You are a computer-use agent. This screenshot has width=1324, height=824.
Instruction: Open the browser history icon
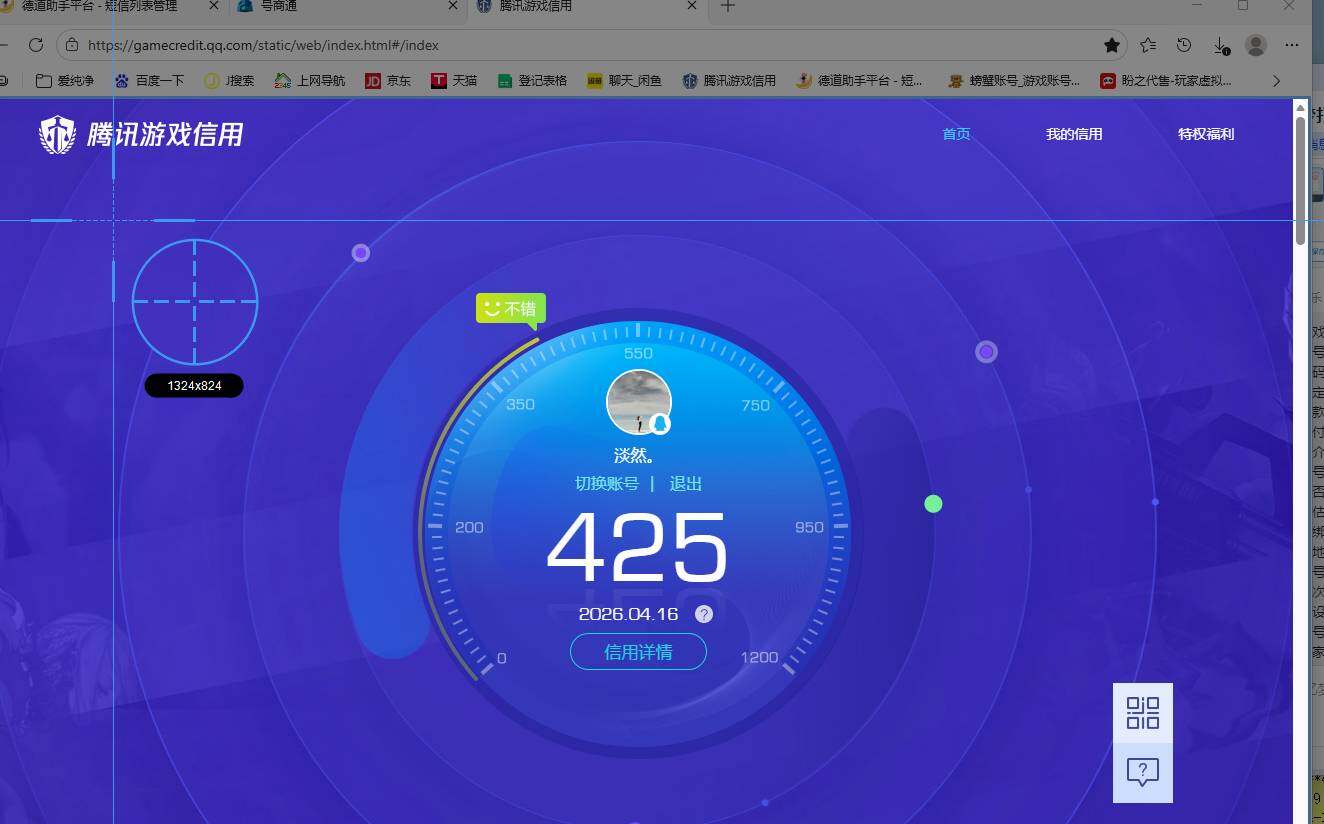tap(1184, 45)
